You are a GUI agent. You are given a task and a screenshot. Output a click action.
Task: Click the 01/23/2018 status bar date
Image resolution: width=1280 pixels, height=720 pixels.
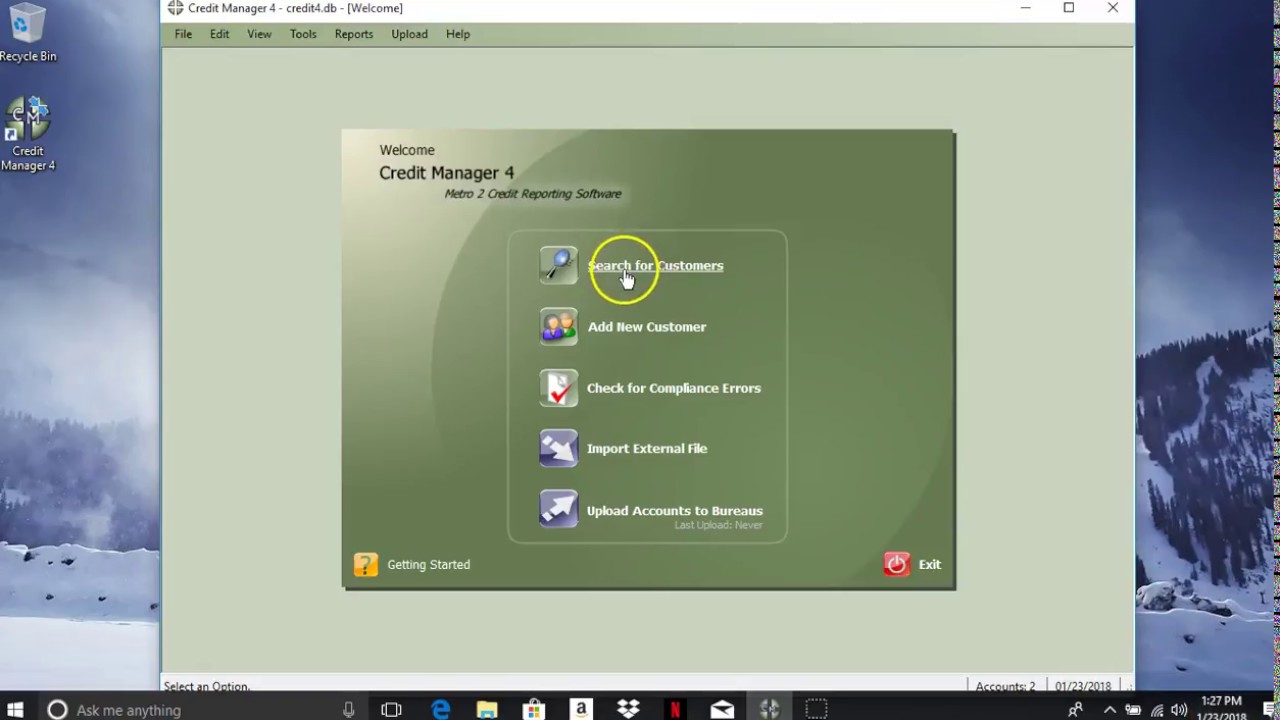[1083, 687]
